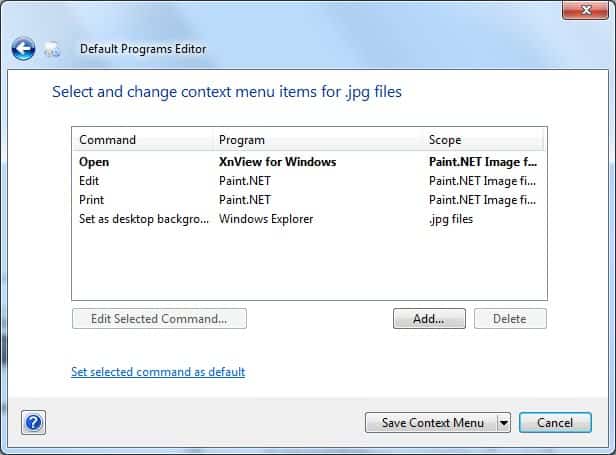Expand the Save Context Menu dropdown arrow

pyautogui.click(x=504, y=423)
